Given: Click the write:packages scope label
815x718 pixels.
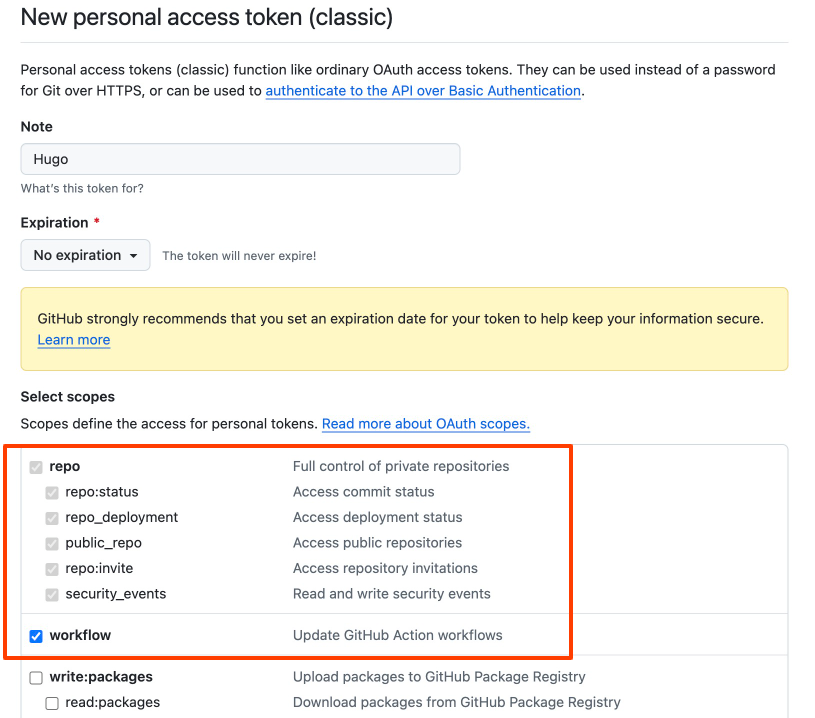Looking at the screenshot, I should pos(101,676).
